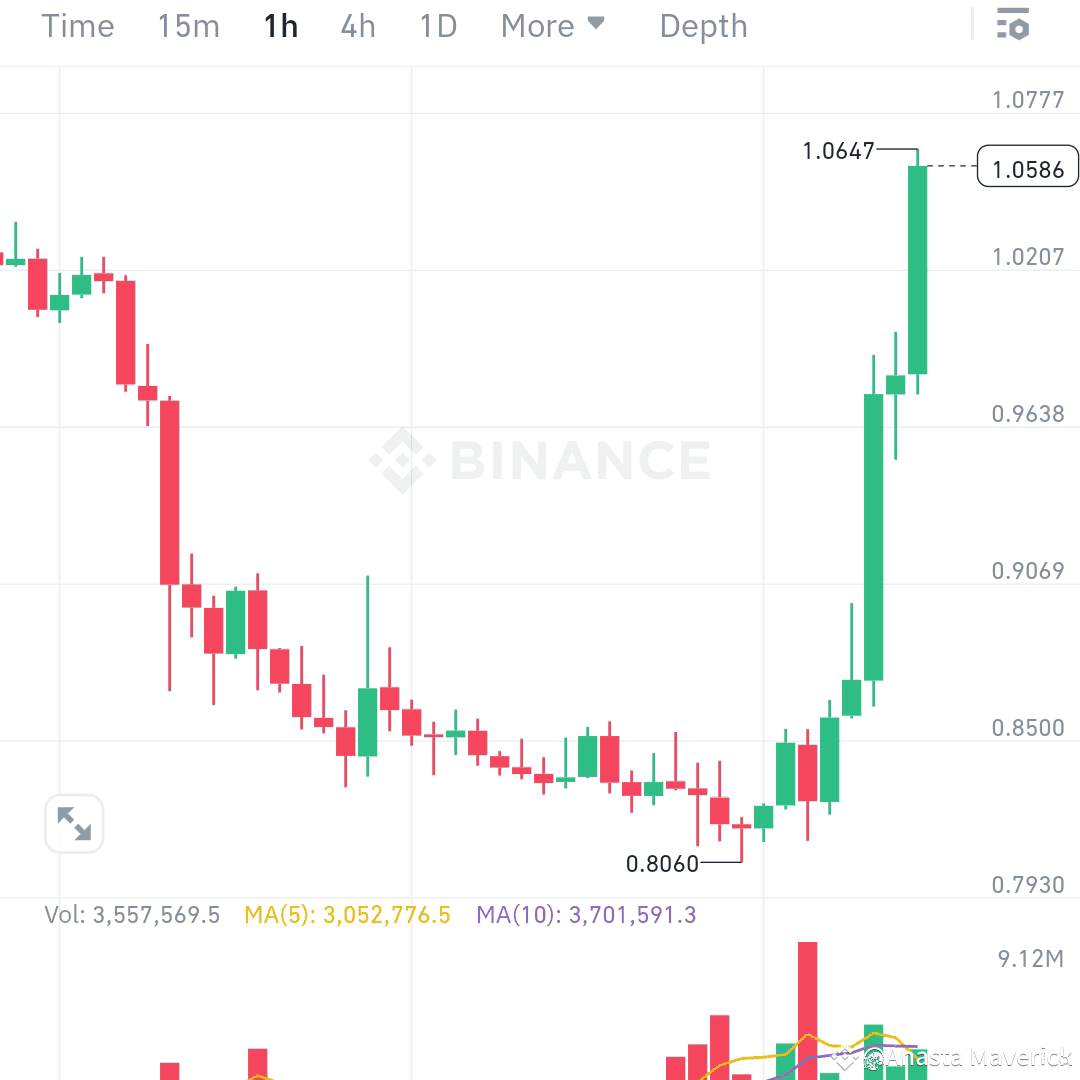Expand the More menu chevron
Screen dimensions: 1080x1080
point(597,27)
